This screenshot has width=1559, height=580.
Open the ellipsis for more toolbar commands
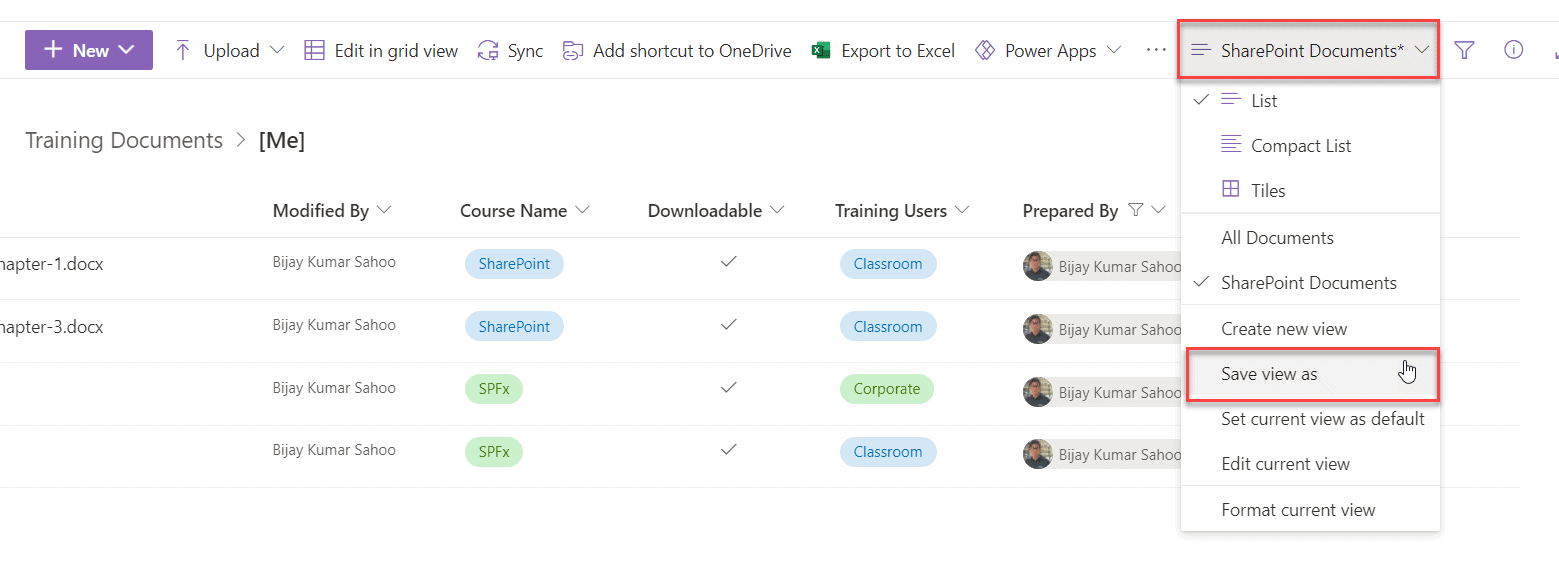click(1155, 49)
